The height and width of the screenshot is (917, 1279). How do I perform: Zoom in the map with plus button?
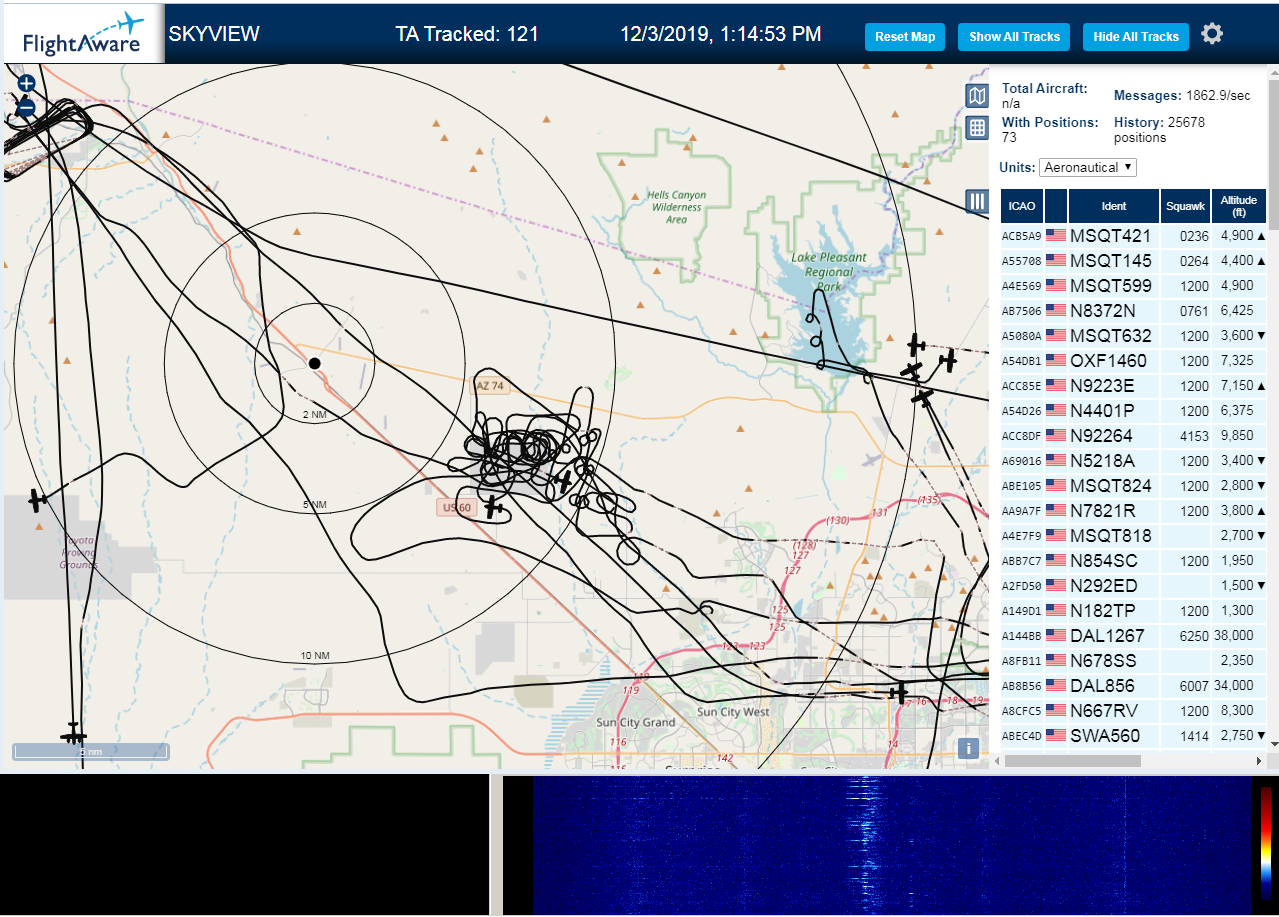click(27, 84)
